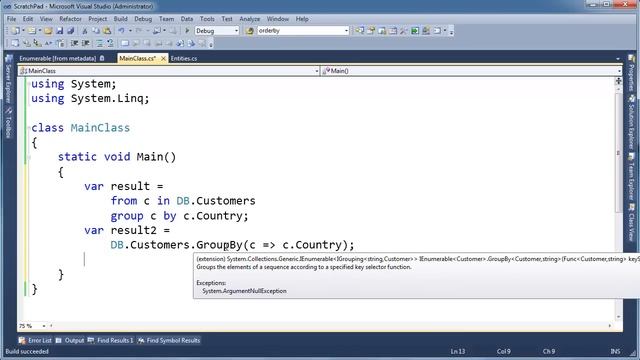Click the Increase Indent icon
The image size is (640, 360).
(x=86, y=43)
